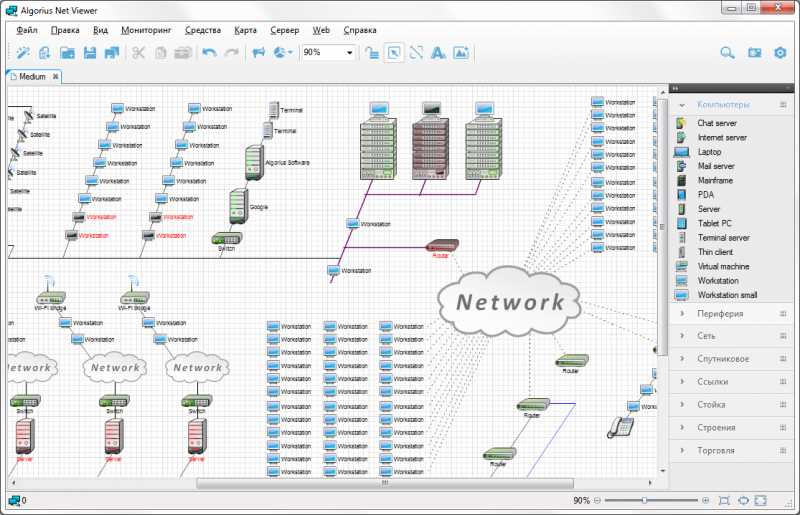Open the Справка menu
The width and height of the screenshot is (800, 515).
[360, 30]
